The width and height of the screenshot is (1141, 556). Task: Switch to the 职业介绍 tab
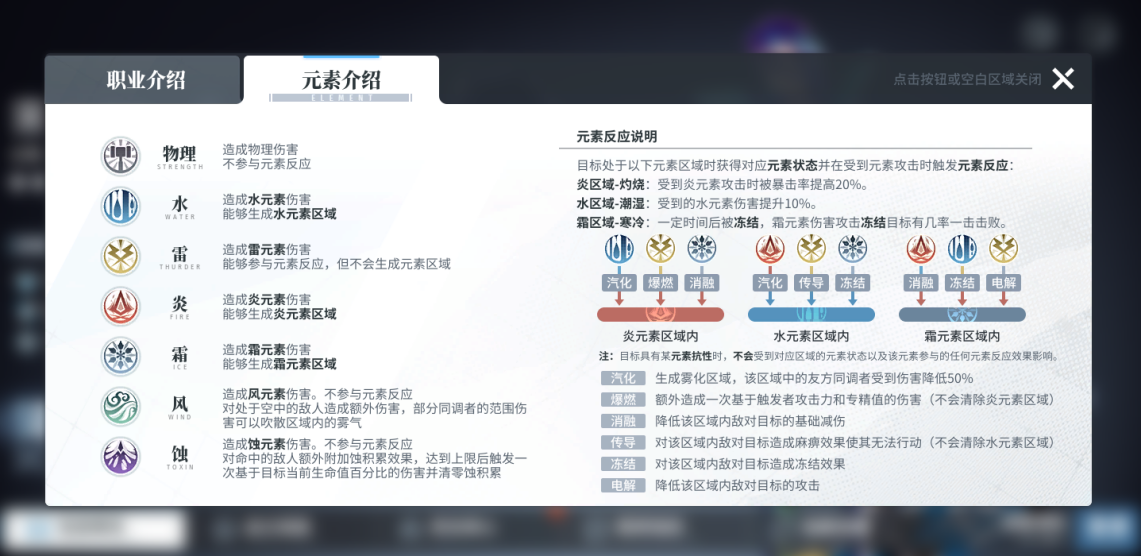coord(145,81)
